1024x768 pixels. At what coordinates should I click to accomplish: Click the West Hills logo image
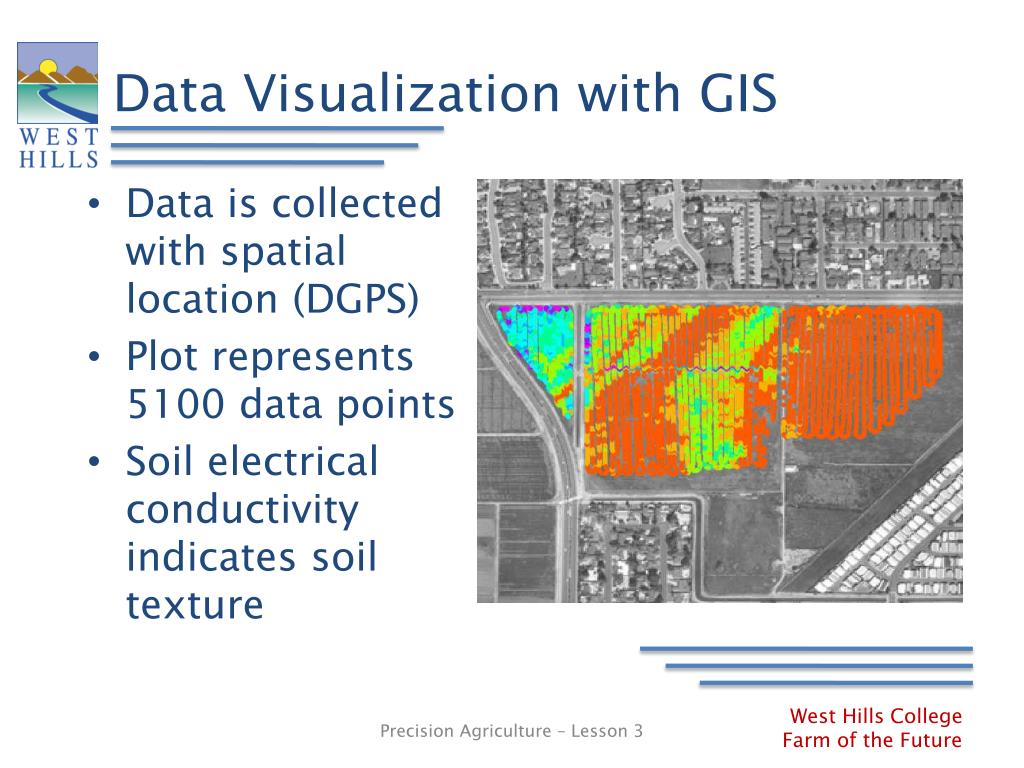(57, 83)
